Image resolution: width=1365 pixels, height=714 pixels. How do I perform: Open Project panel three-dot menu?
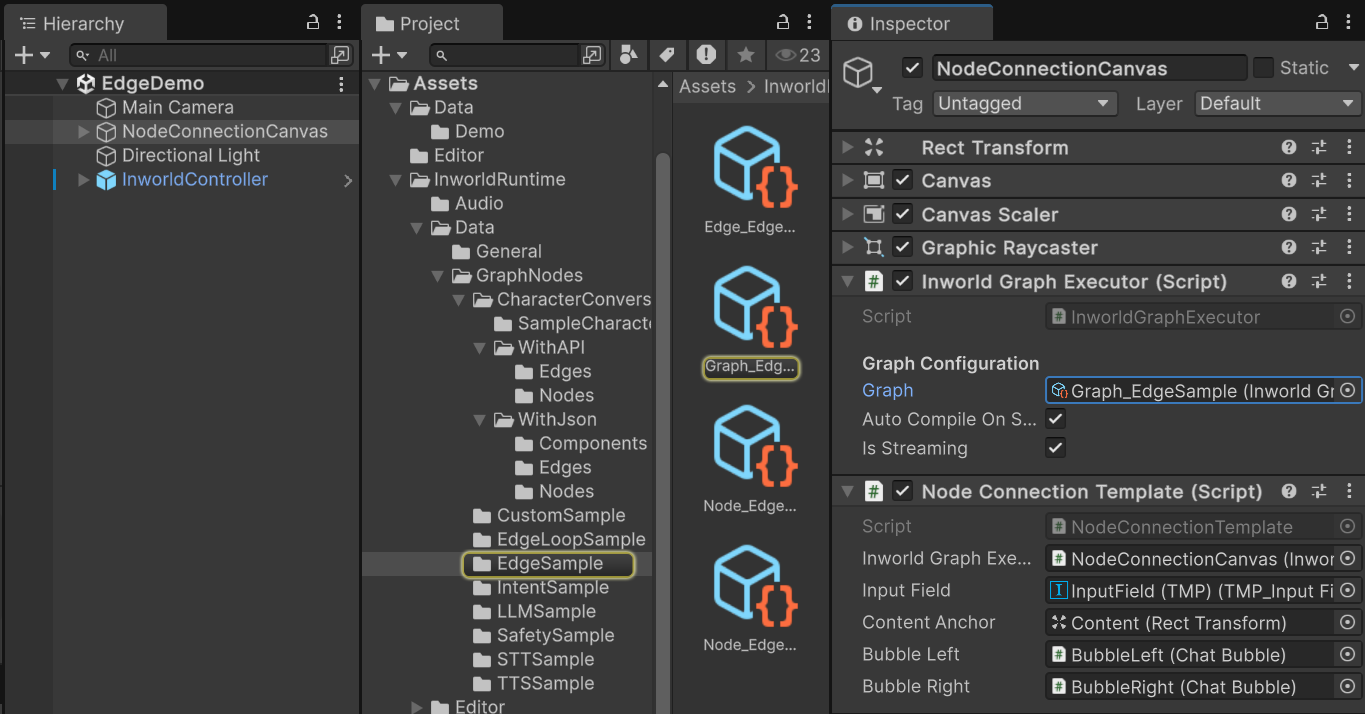(810, 22)
